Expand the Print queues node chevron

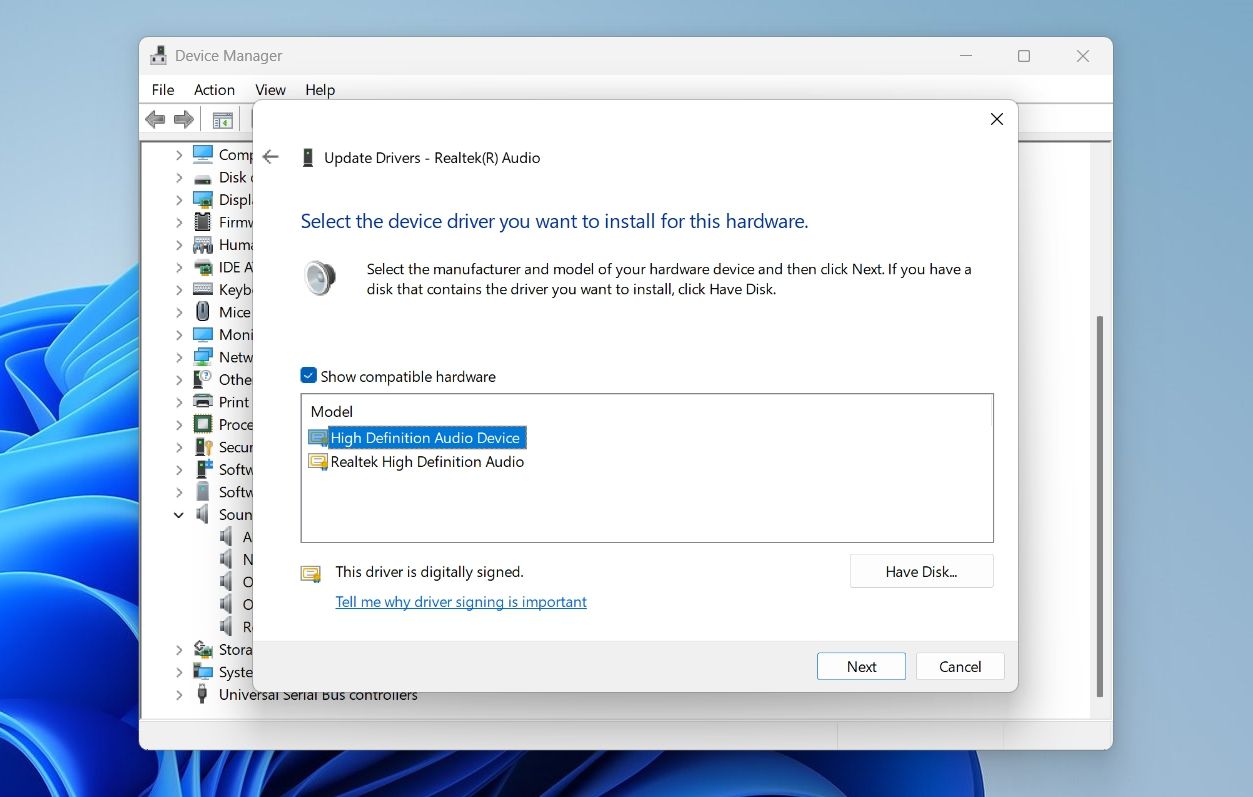click(179, 402)
